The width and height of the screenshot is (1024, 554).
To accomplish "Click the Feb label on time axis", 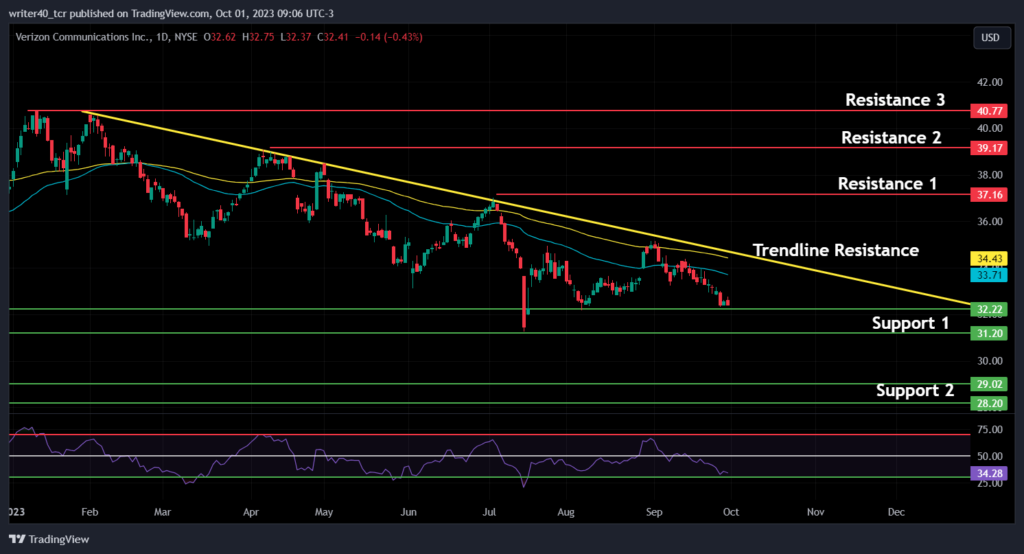I will click(89, 512).
